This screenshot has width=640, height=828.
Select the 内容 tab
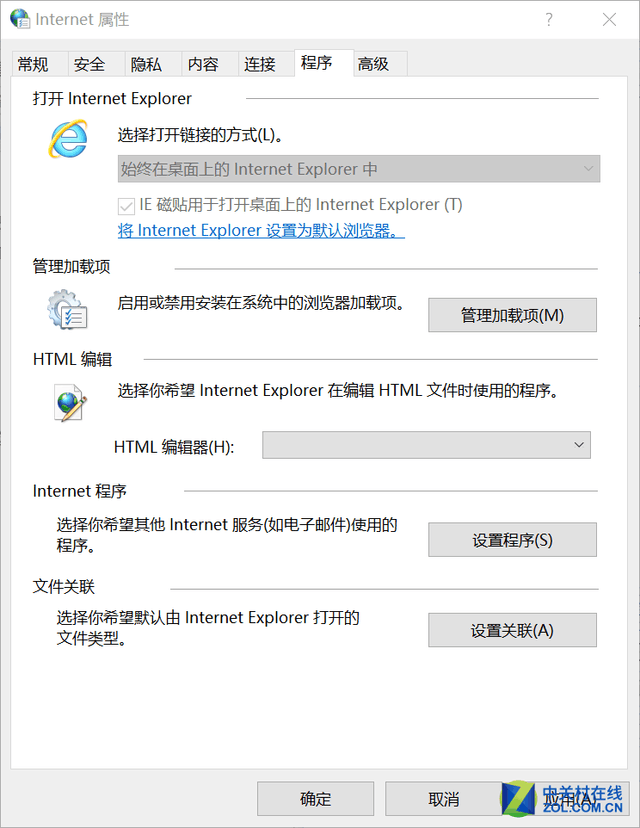[203, 64]
